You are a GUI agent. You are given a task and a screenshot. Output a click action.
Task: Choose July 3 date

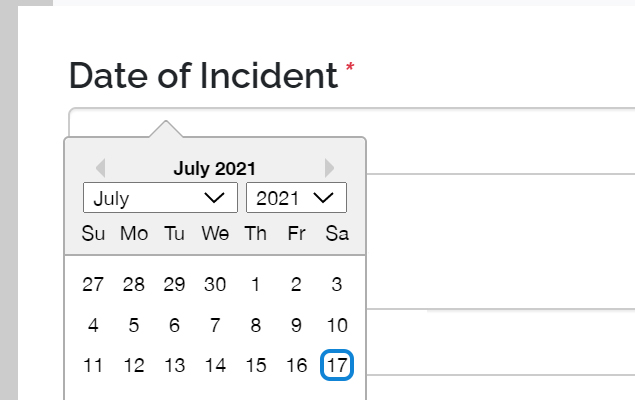(337, 284)
